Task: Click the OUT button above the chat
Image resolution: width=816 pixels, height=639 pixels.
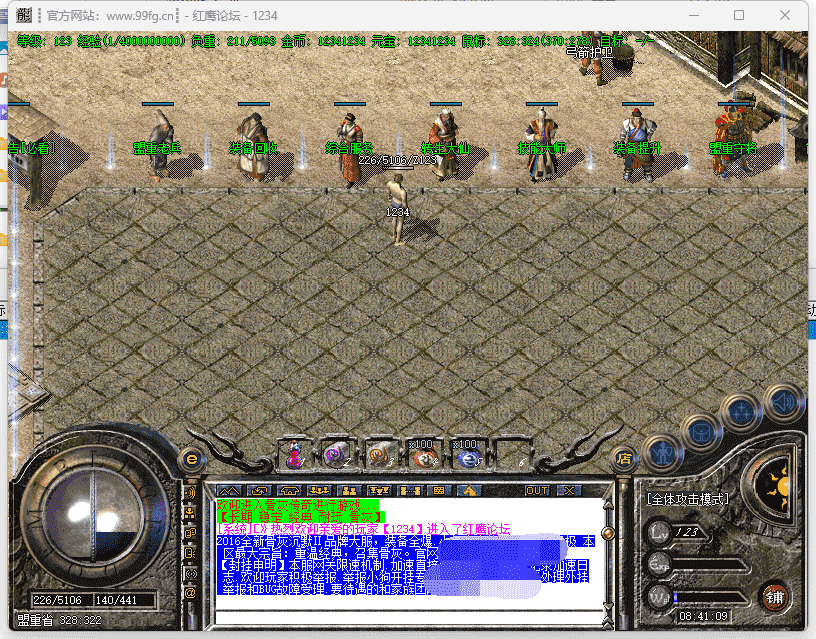Action: 537,491
